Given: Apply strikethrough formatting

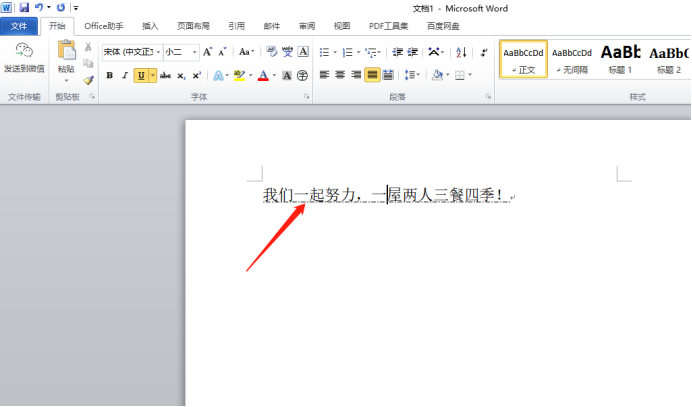Looking at the screenshot, I should 165,75.
